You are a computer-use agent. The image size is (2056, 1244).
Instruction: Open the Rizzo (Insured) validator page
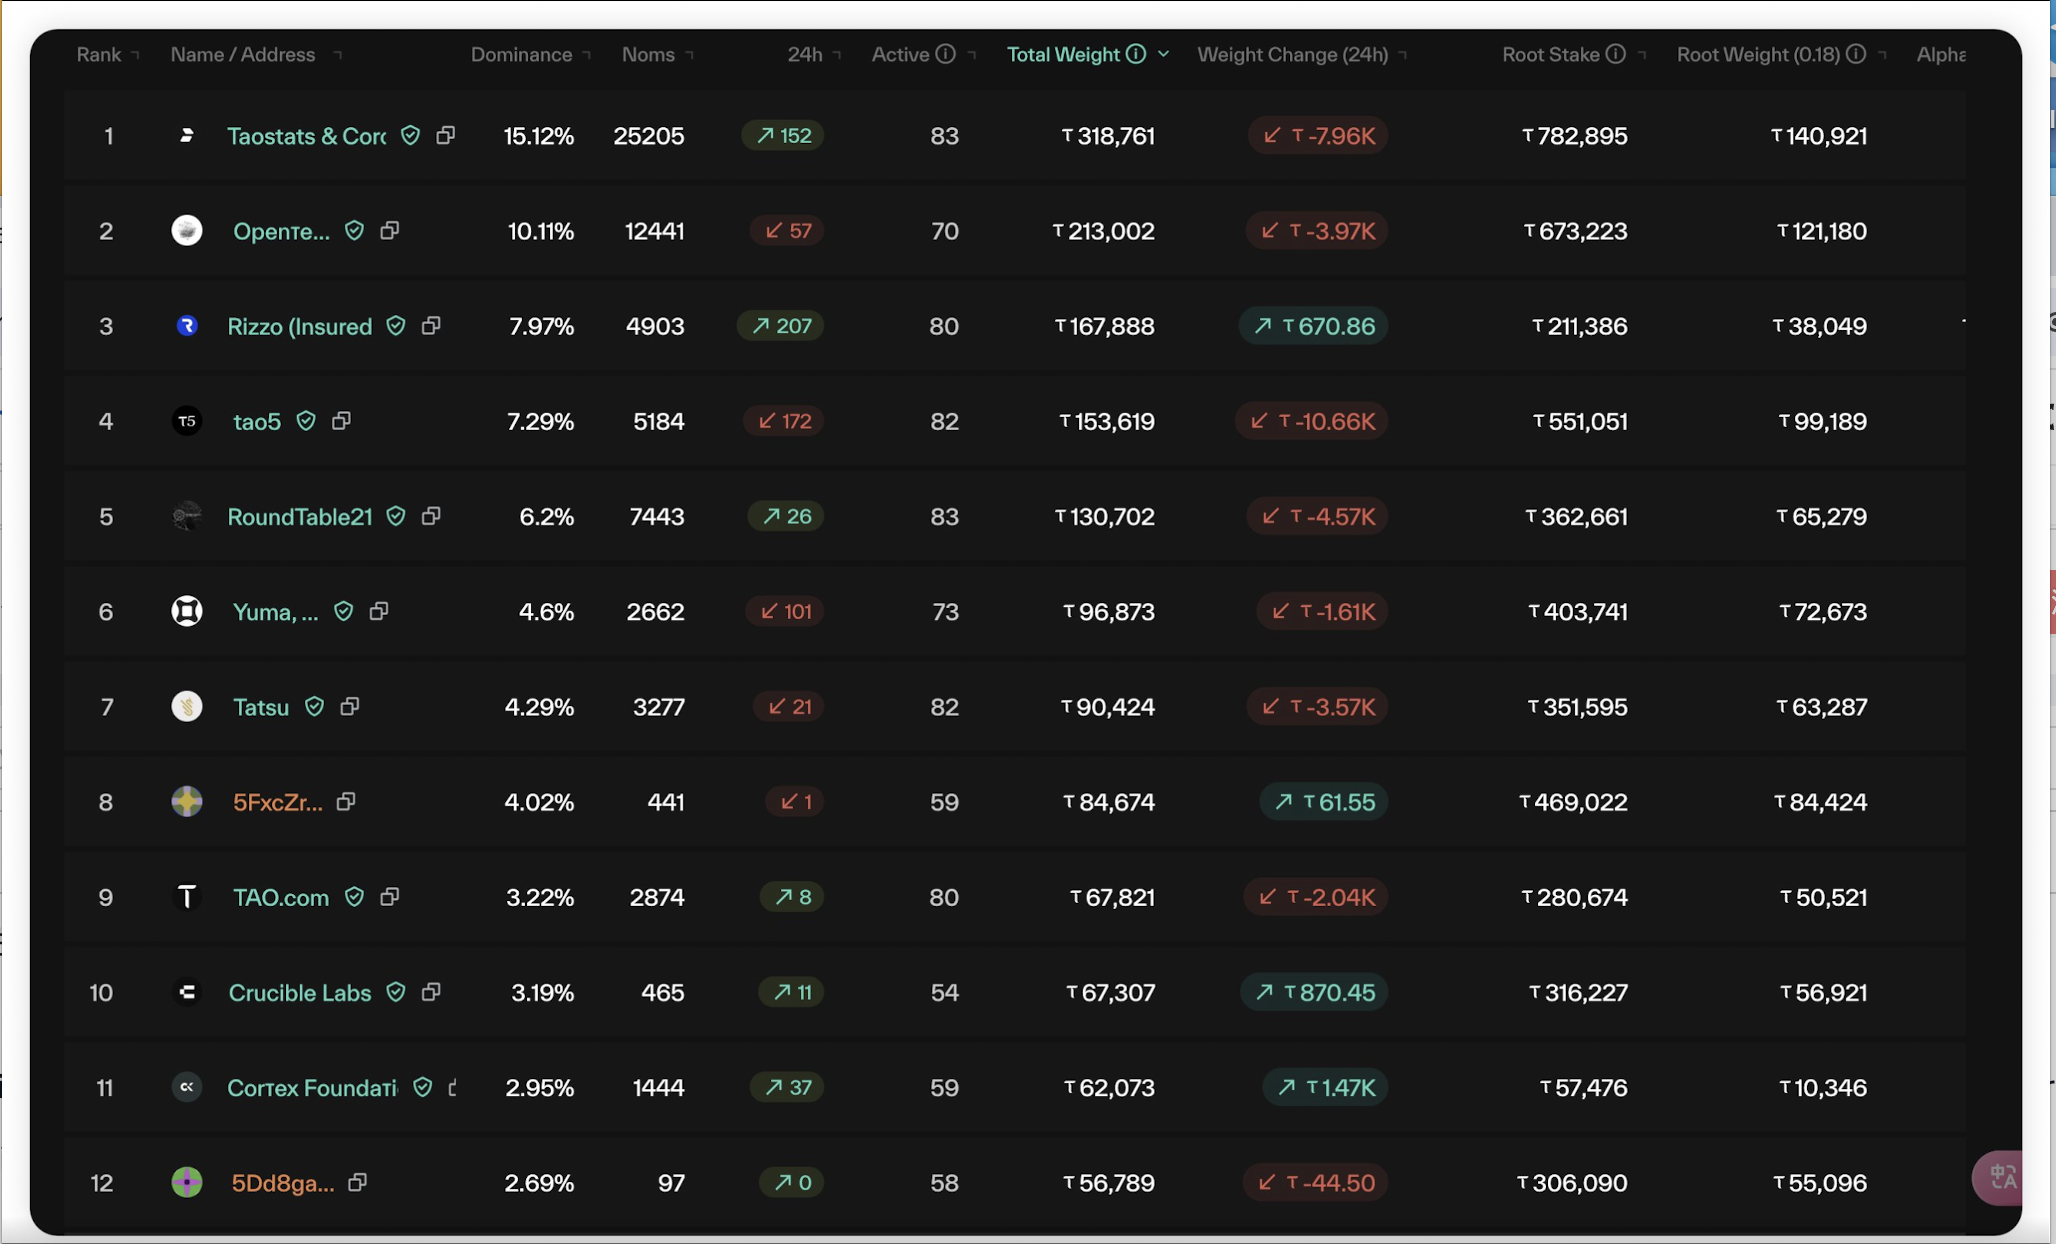tap(299, 326)
